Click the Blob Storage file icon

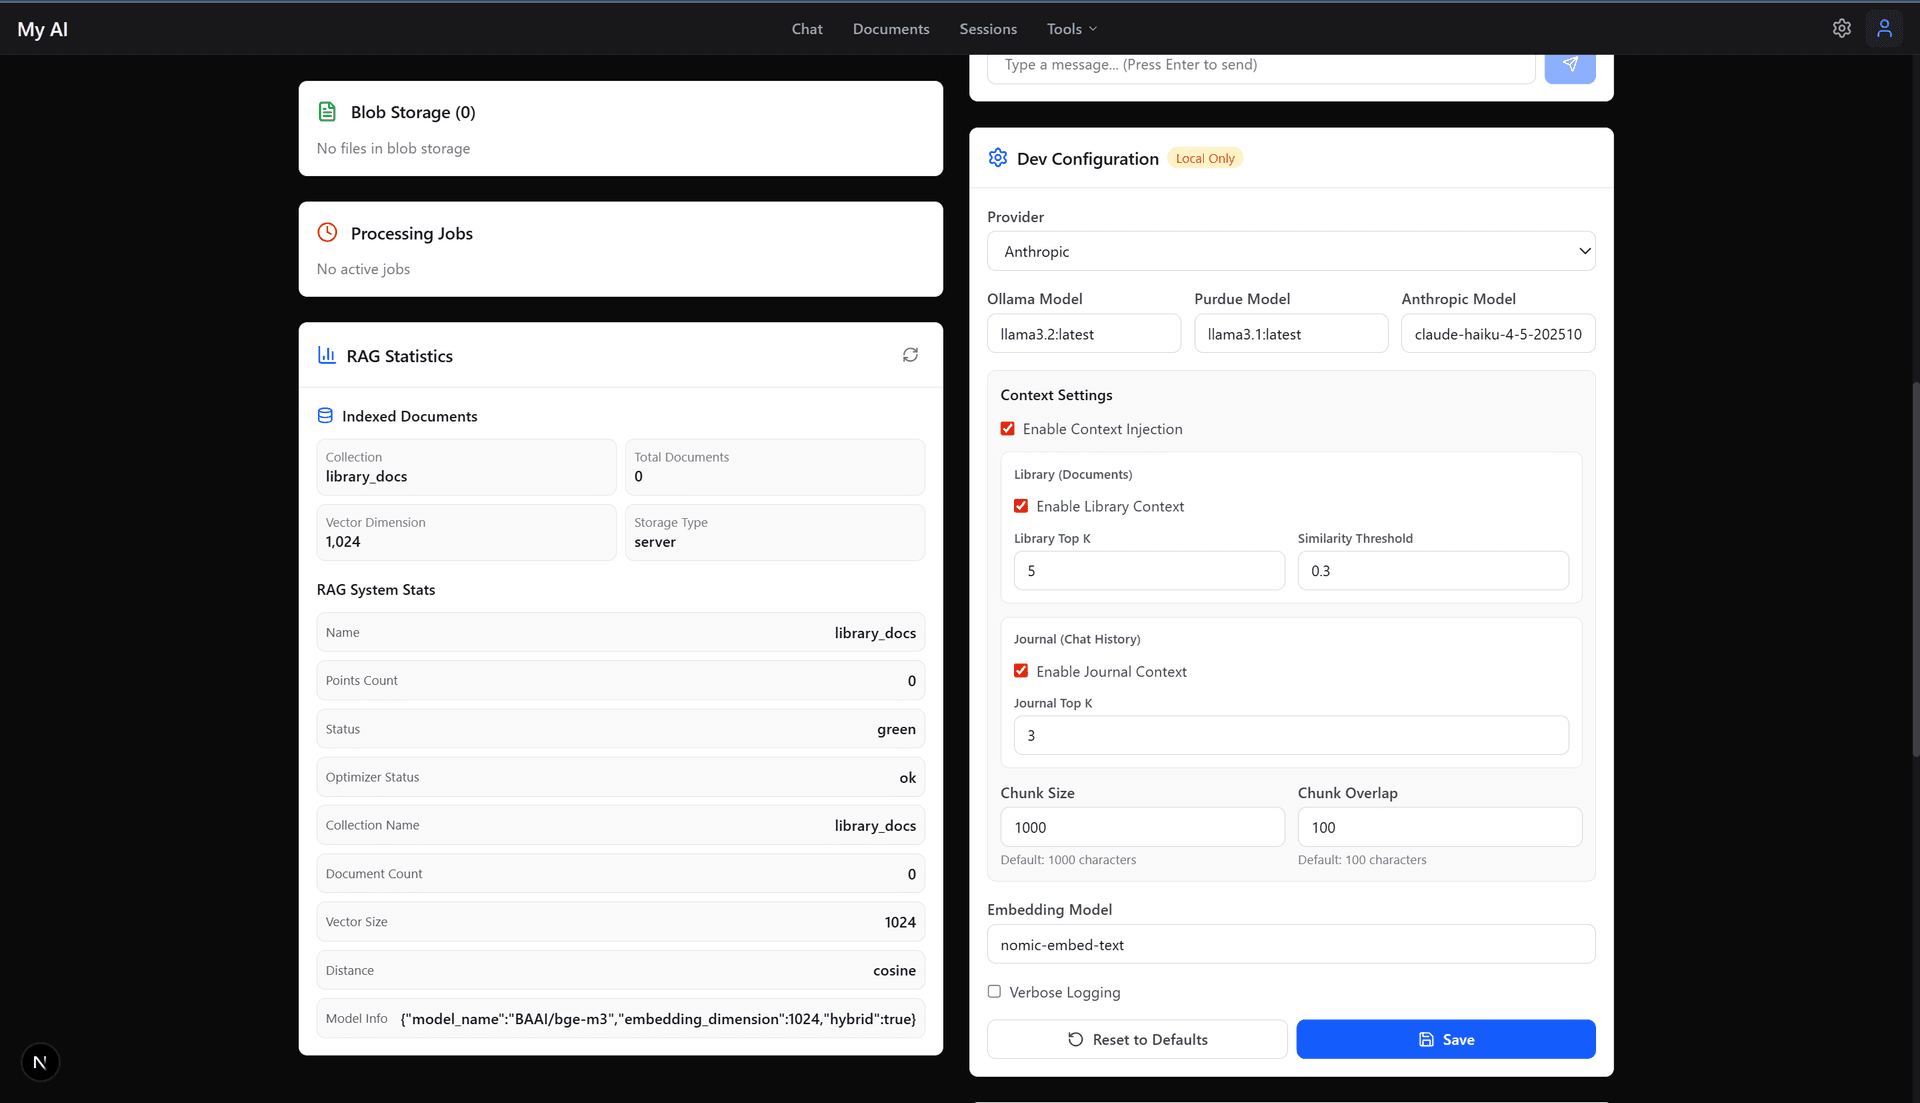(x=327, y=112)
